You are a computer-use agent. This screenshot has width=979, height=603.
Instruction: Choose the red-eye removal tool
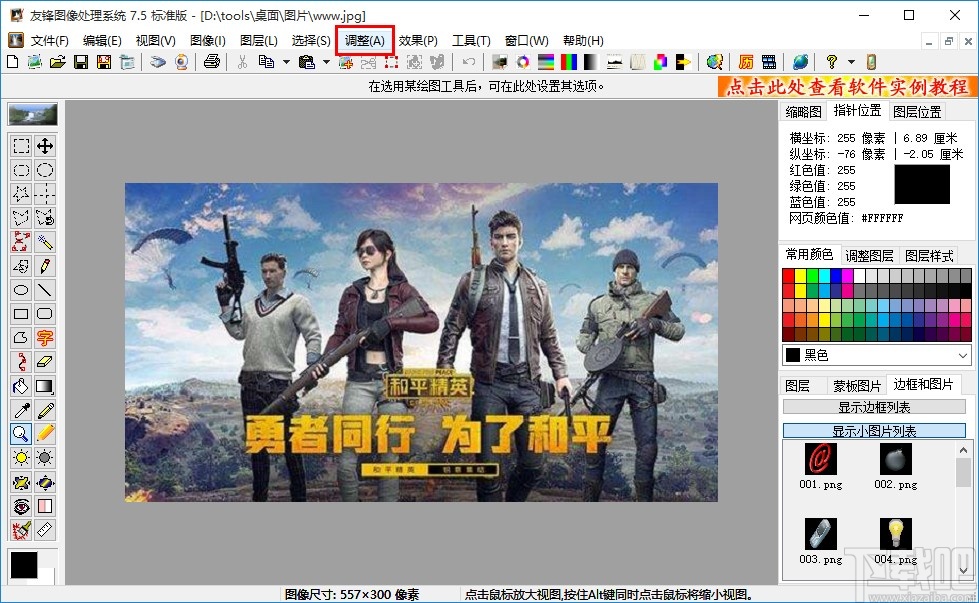pos(21,506)
